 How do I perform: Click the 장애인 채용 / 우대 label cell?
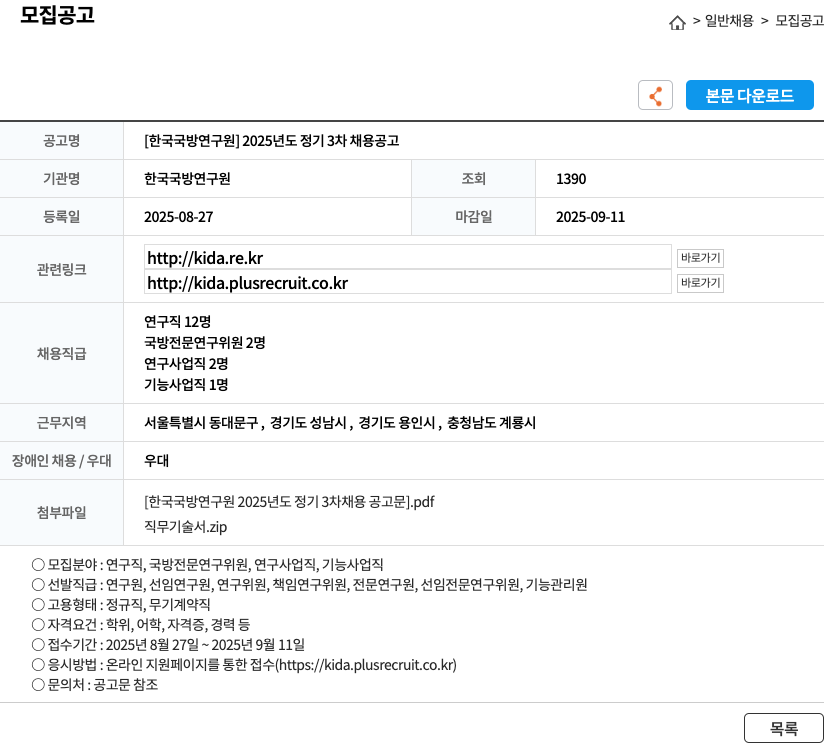point(61,460)
